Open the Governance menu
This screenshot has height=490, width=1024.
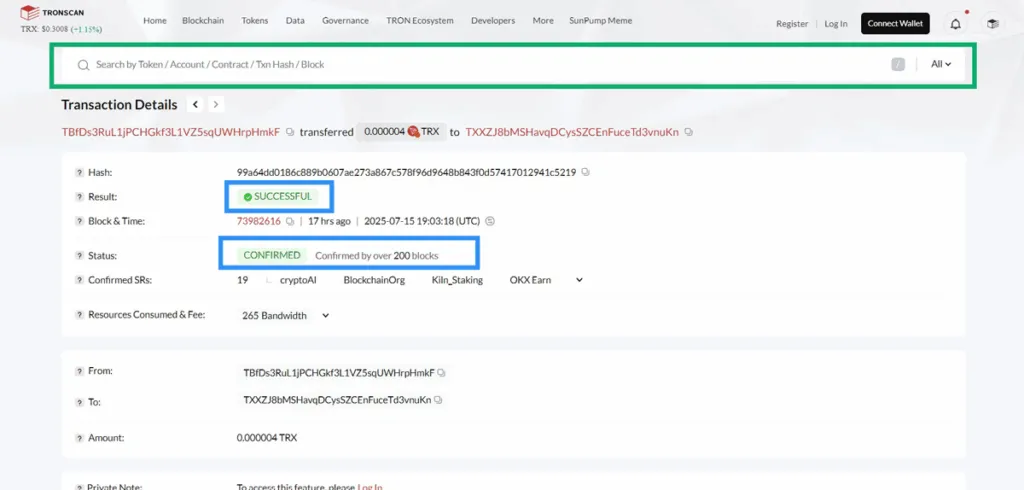tap(345, 20)
